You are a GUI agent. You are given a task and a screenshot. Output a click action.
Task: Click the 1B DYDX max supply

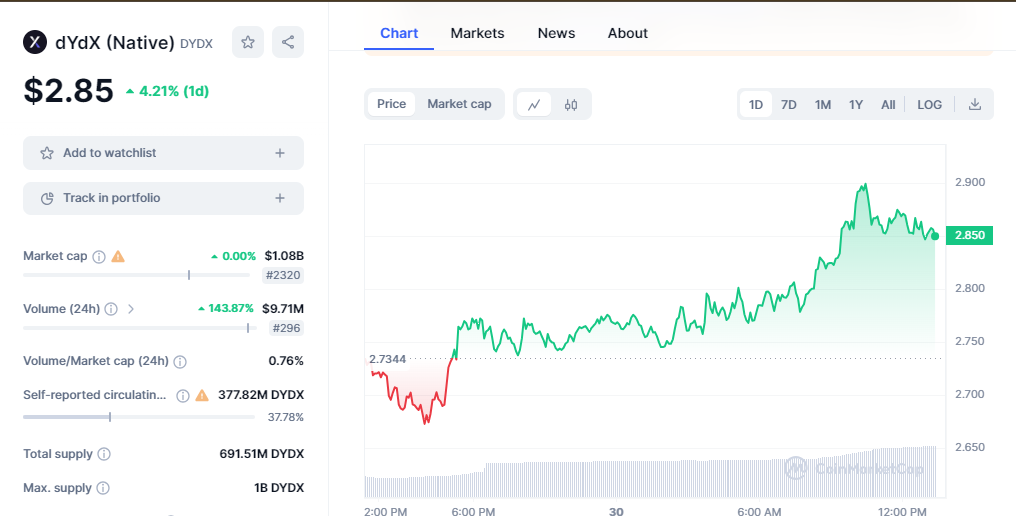[x=279, y=487]
